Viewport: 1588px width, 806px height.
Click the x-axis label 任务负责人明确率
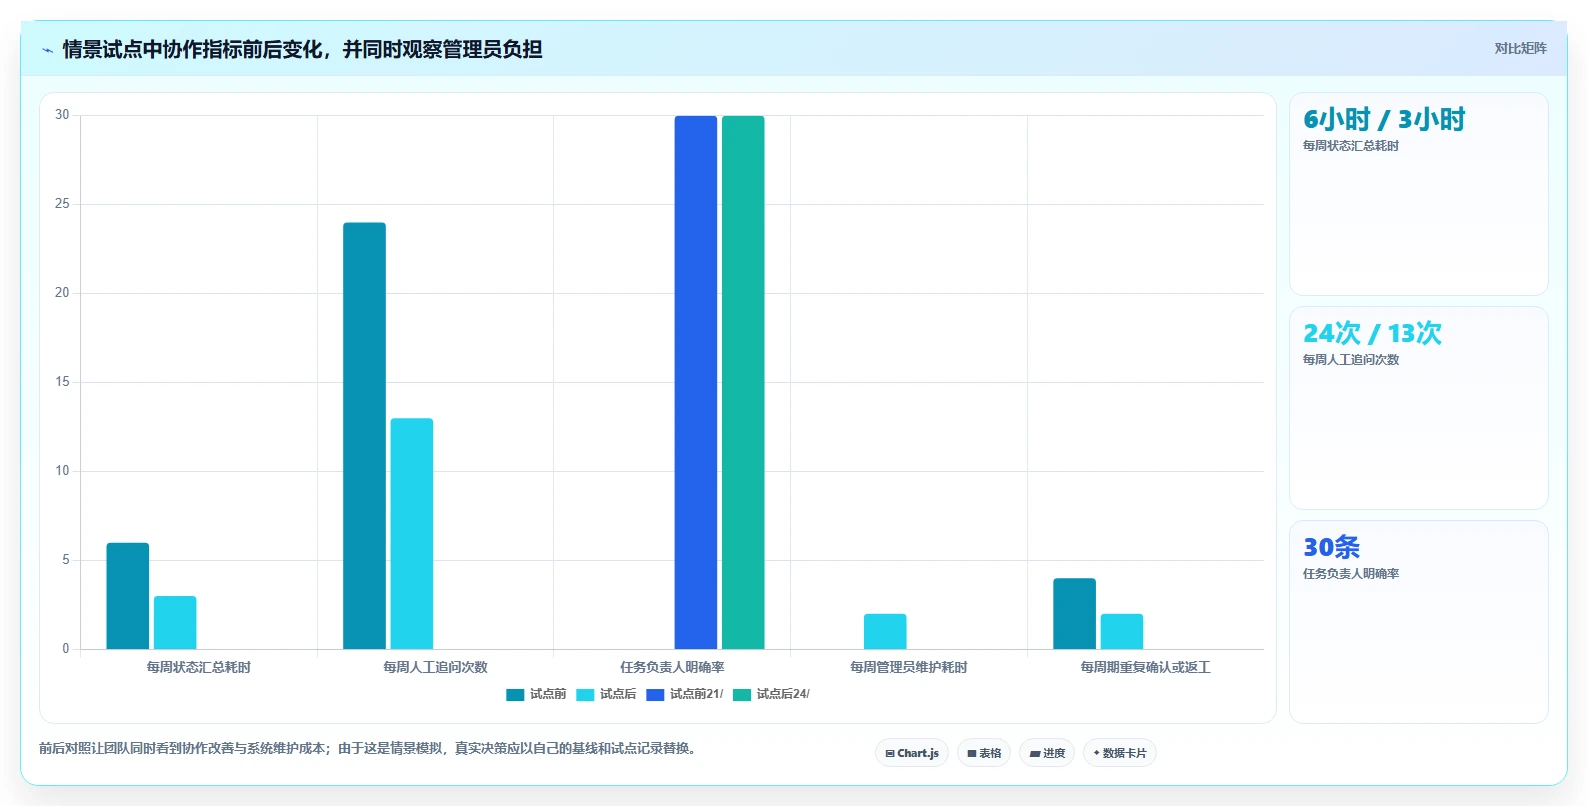click(x=672, y=667)
